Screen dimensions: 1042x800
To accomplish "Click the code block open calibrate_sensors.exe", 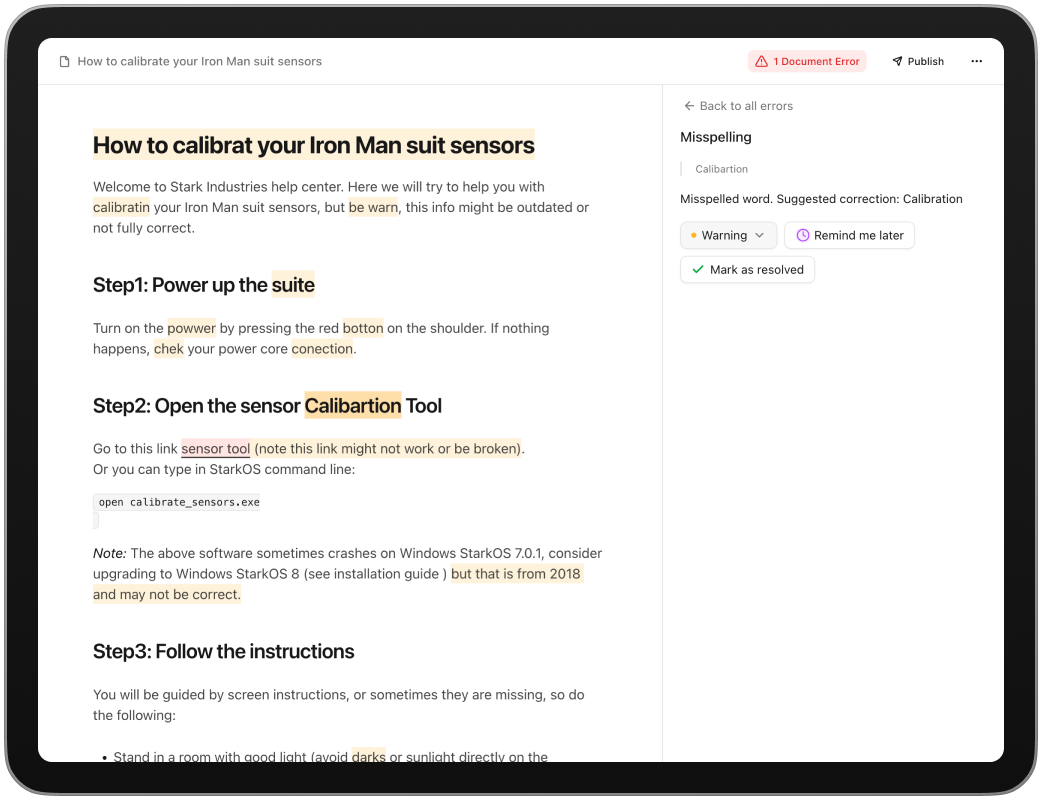I will 177,502.
